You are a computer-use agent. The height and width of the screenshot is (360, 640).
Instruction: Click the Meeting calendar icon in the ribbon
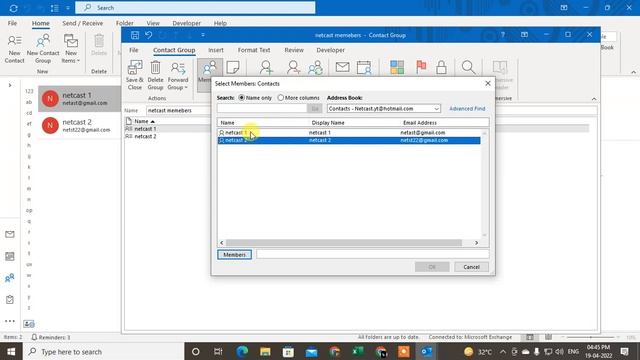click(x=364, y=67)
